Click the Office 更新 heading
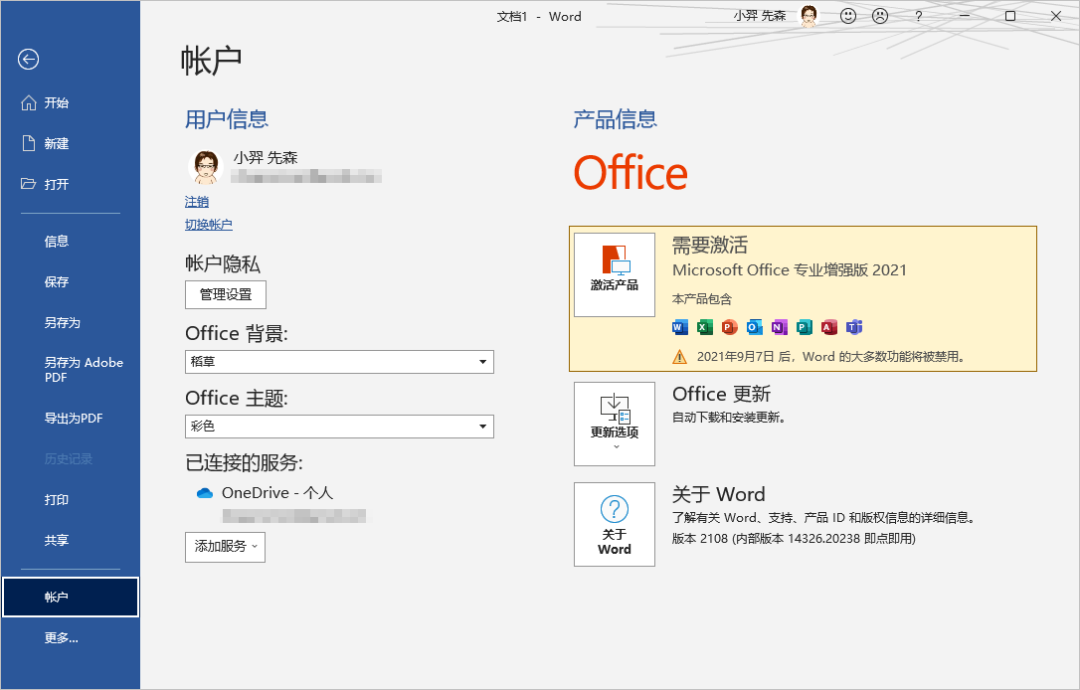 (x=721, y=394)
